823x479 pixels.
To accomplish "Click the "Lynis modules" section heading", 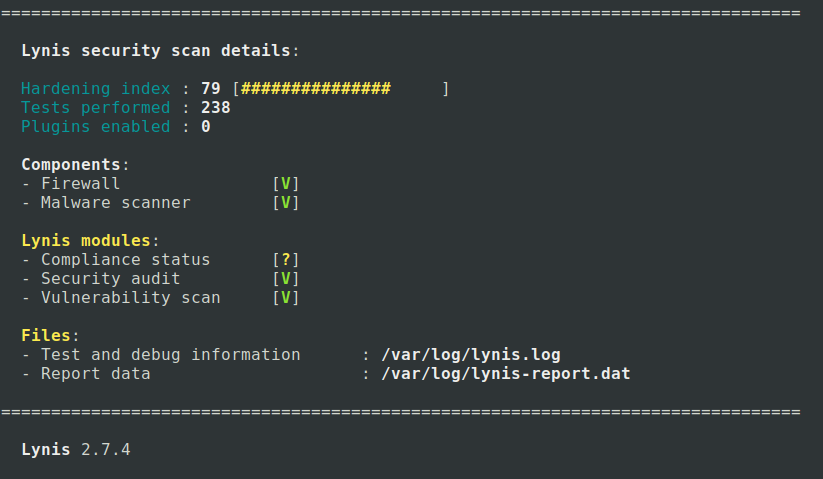I will click(85, 240).
